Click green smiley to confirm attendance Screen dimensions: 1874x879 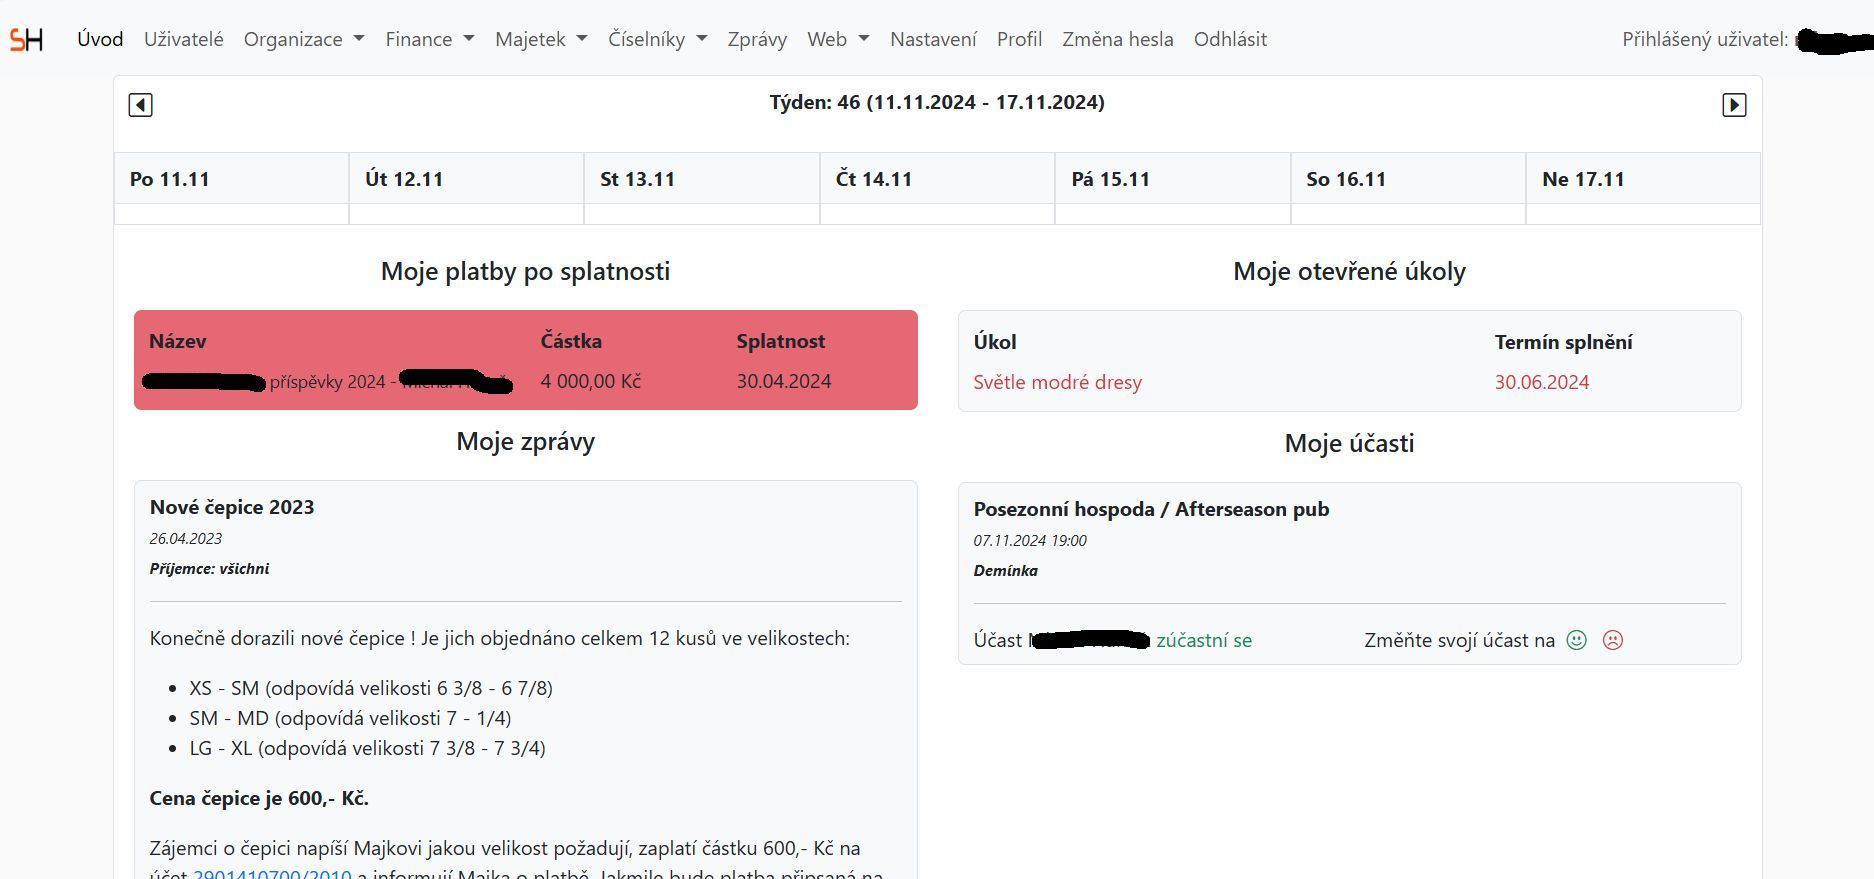tap(1576, 640)
